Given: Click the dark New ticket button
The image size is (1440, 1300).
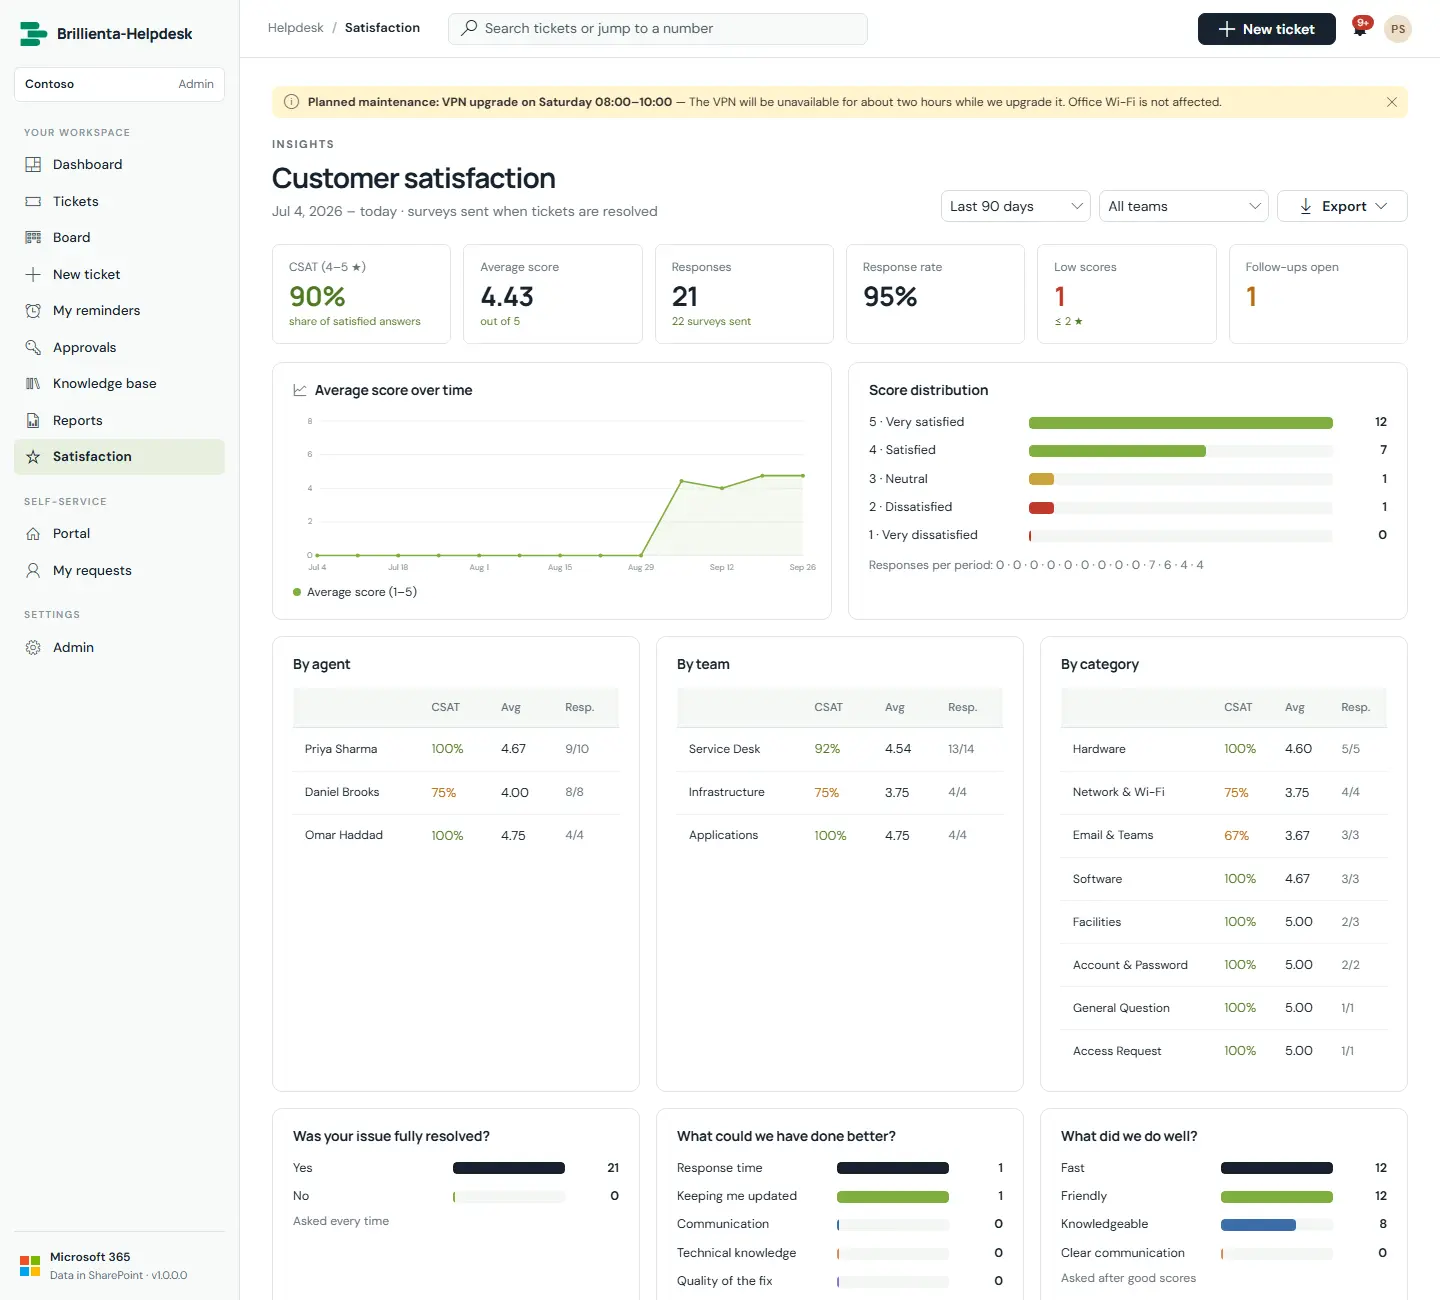Looking at the screenshot, I should (1266, 29).
